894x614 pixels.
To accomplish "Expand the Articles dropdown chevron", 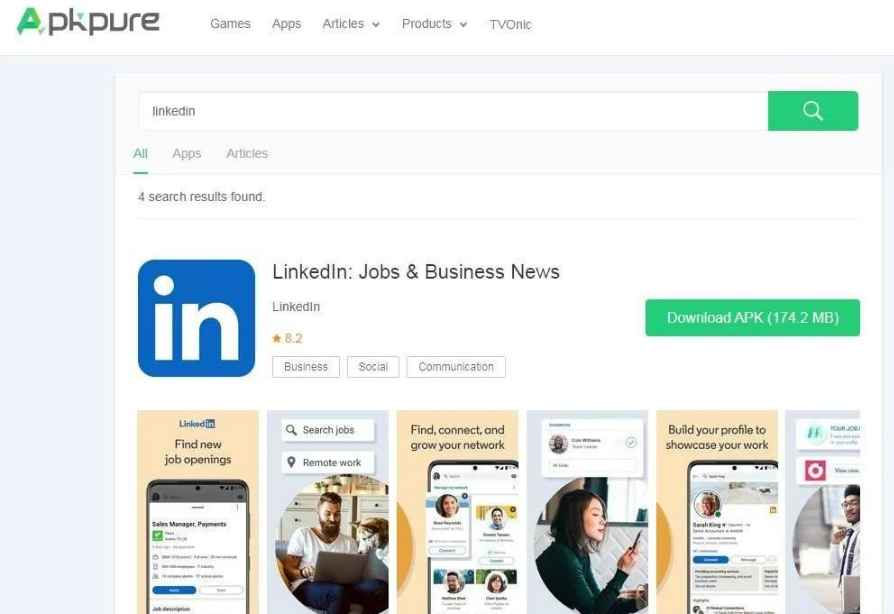I will [x=376, y=25].
